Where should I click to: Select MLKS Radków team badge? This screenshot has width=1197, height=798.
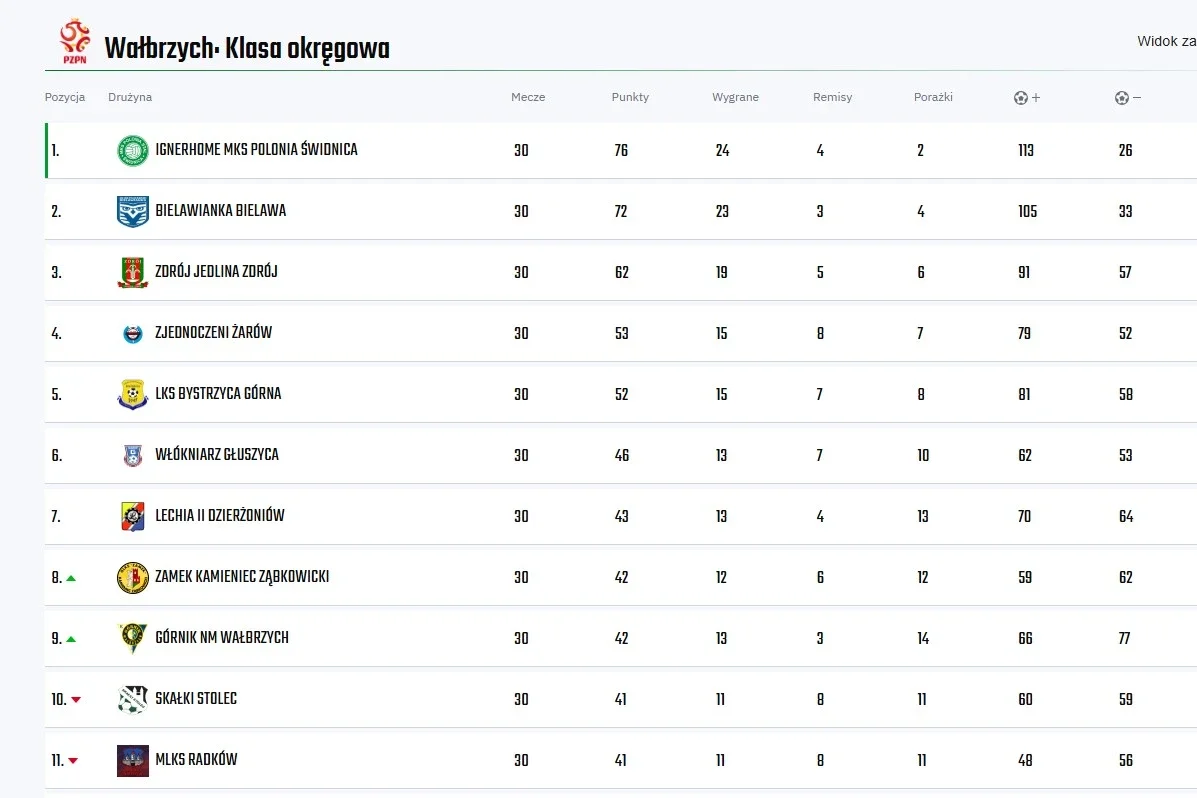[133, 761]
